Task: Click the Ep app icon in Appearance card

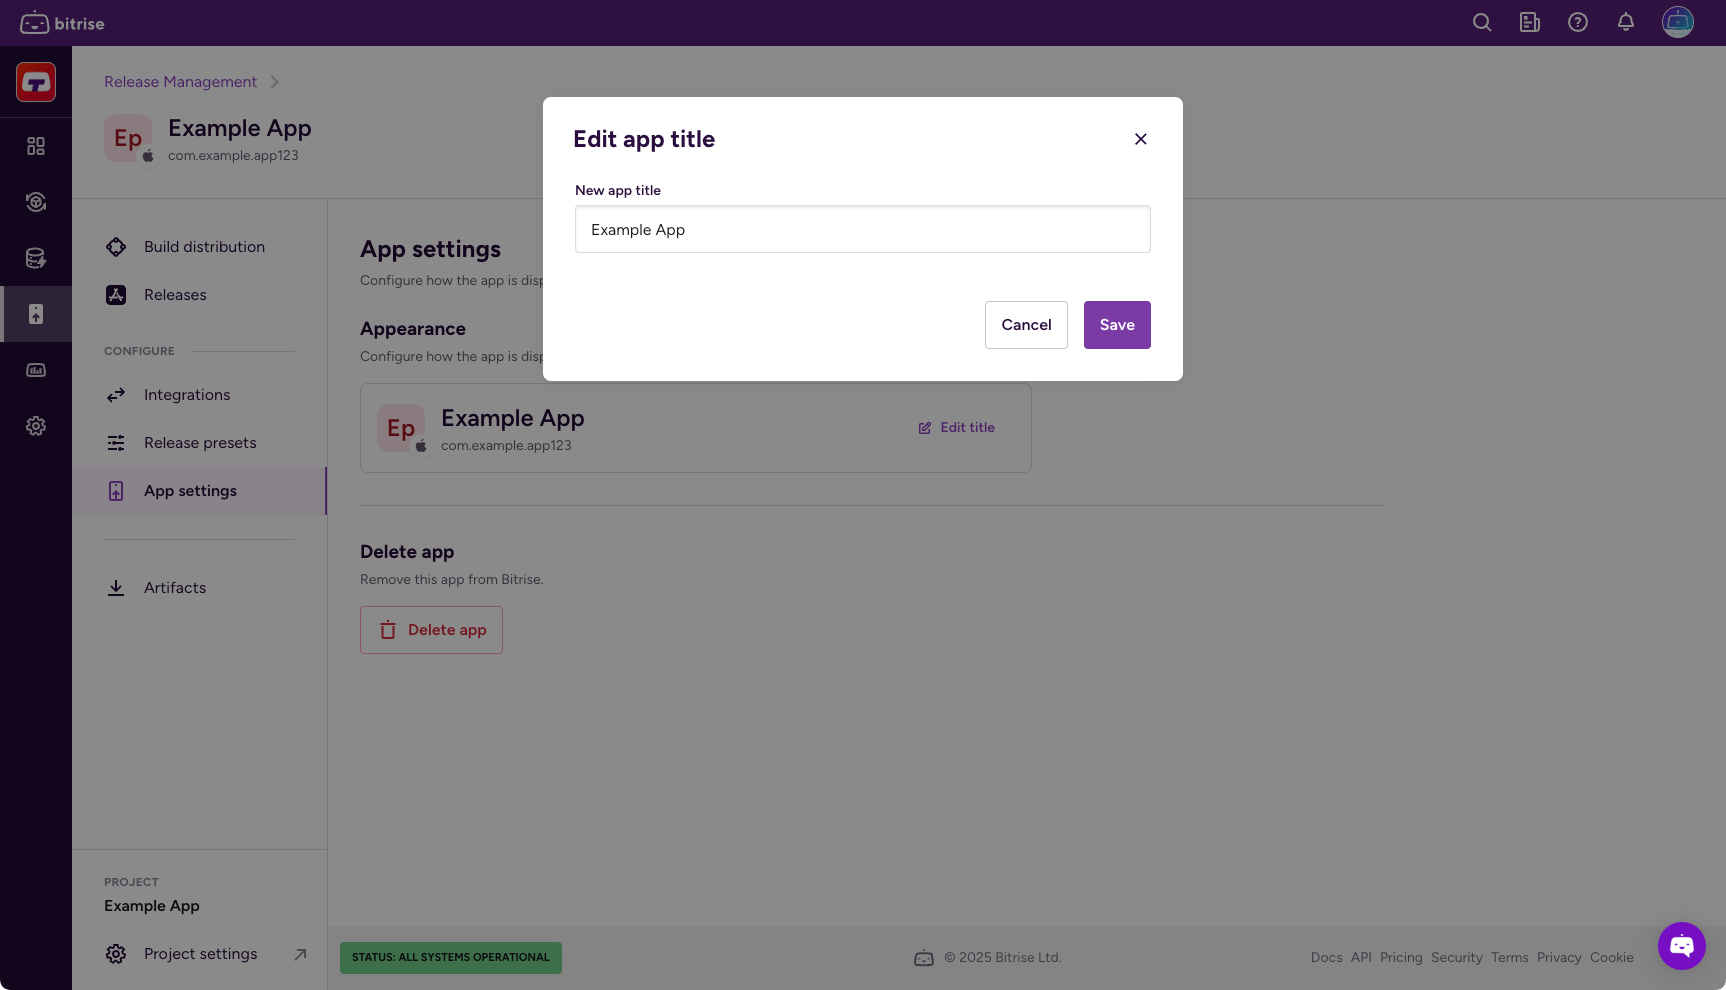Action: point(401,428)
